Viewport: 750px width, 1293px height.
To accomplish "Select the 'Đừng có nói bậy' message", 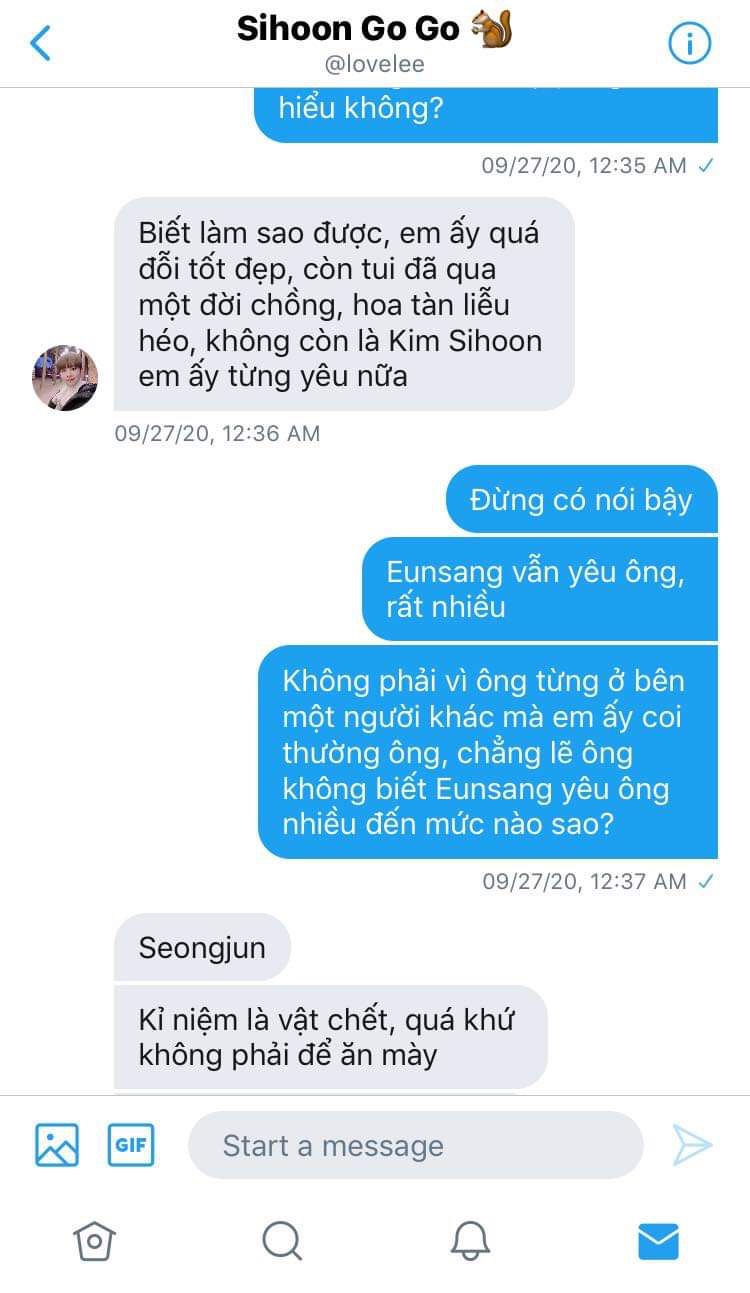I will pyautogui.click(x=581, y=499).
